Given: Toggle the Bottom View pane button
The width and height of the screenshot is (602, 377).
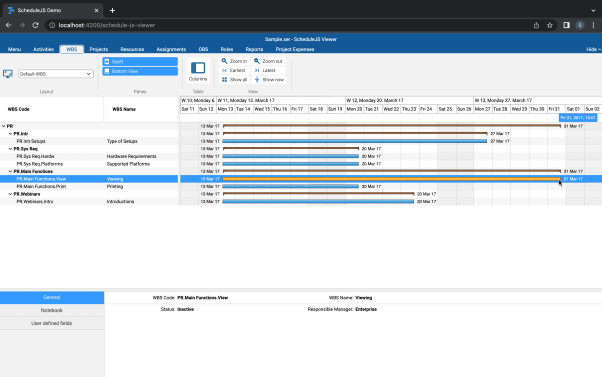Looking at the screenshot, I should (x=140, y=71).
